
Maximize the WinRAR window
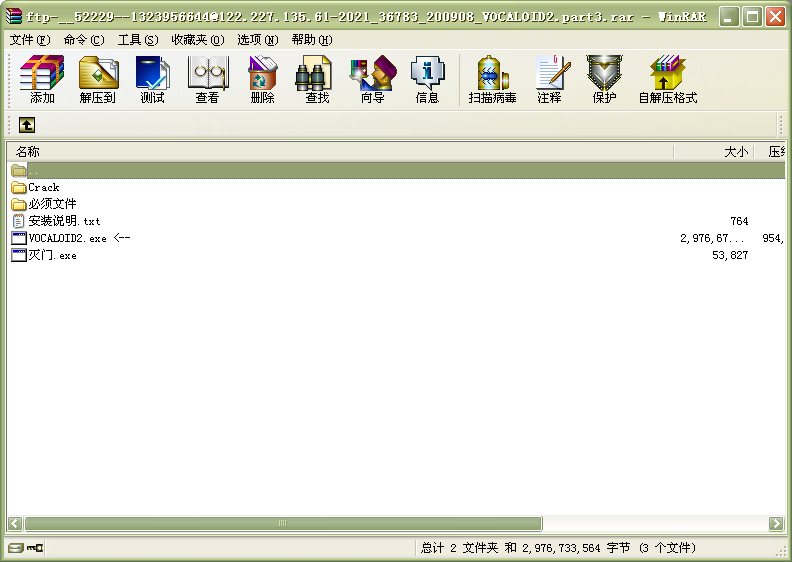coord(752,17)
